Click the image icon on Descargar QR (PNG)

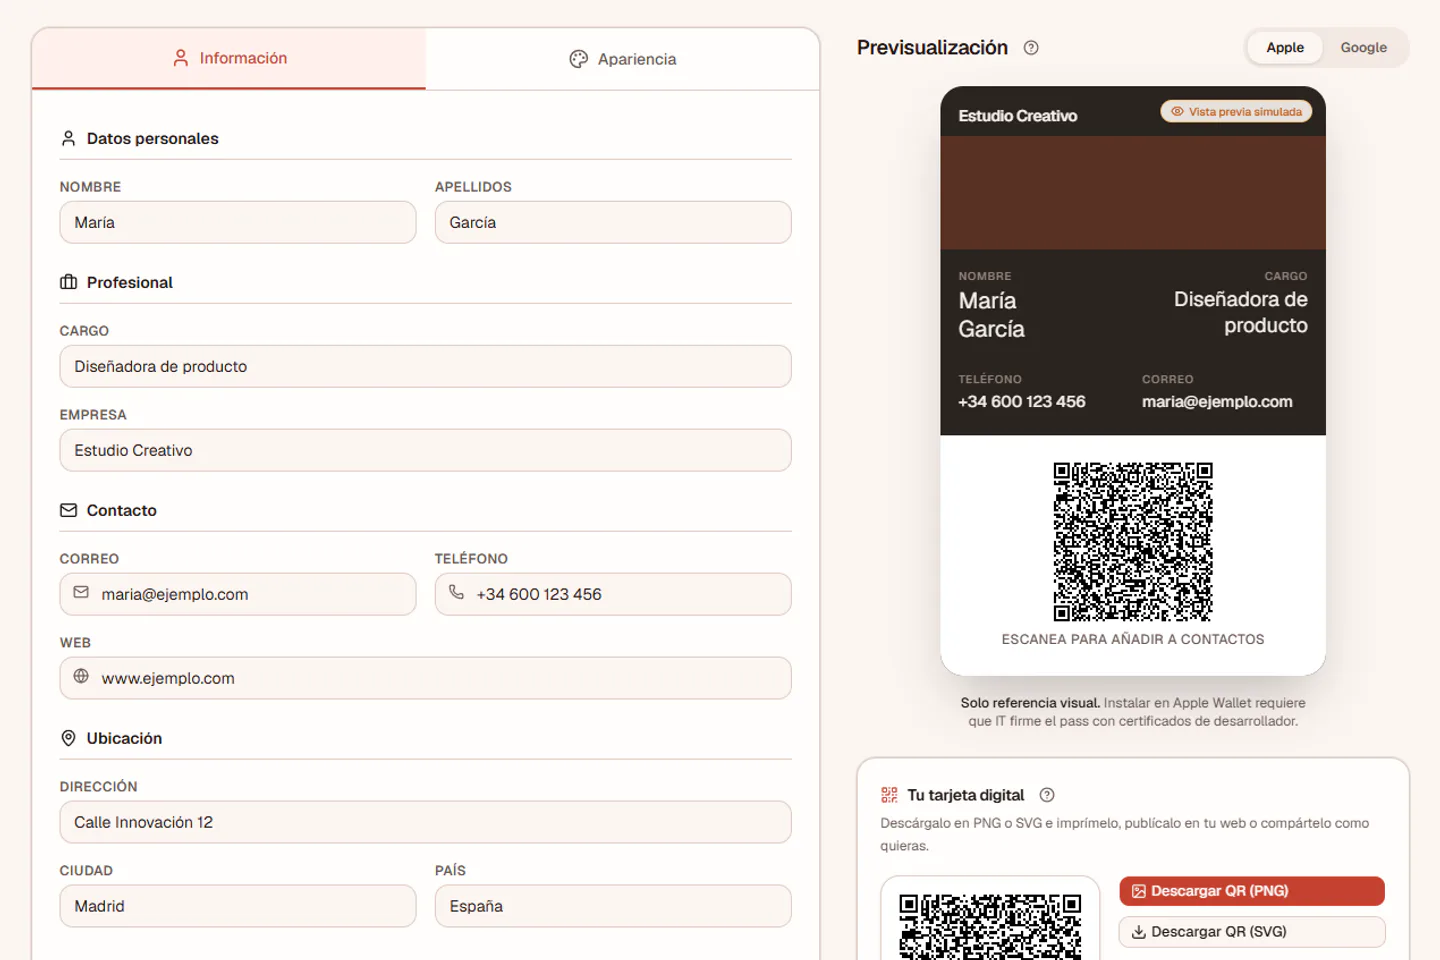point(1138,891)
